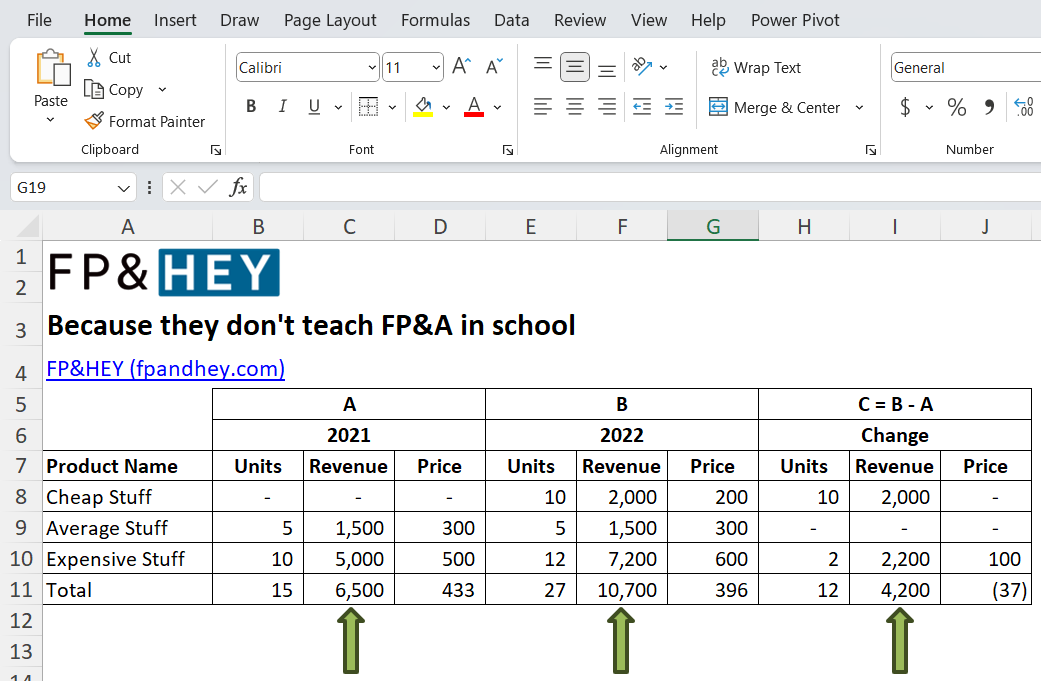Click the Increase Font Size icon
Image resolution: width=1041 pixels, height=681 pixels.
point(459,66)
